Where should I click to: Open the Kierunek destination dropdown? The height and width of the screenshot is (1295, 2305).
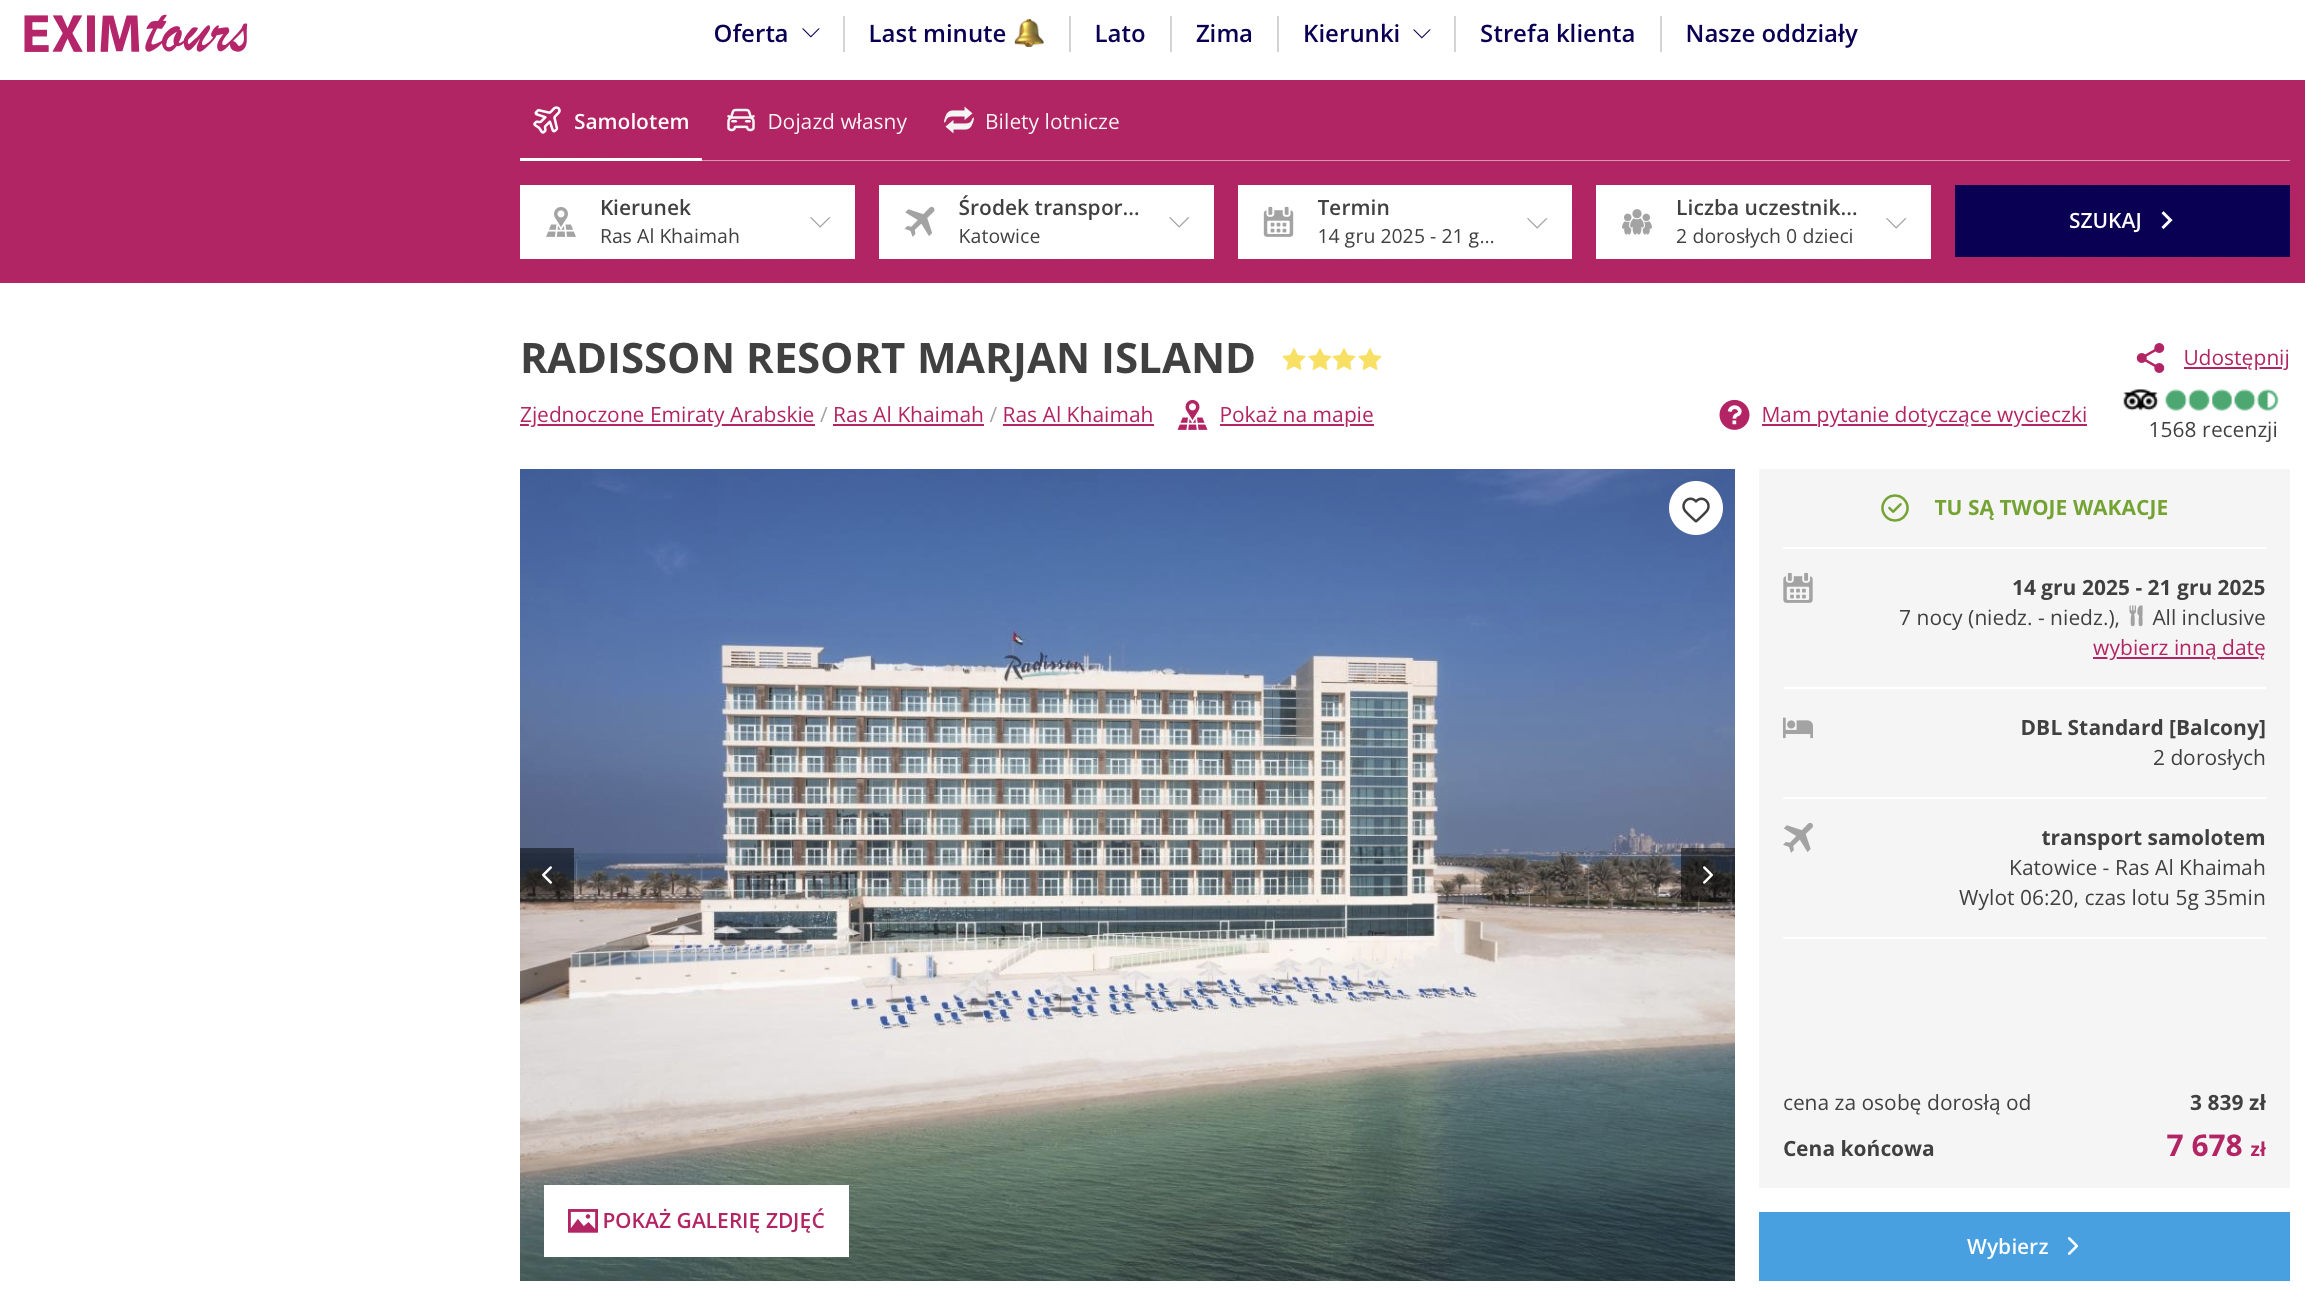[687, 222]
